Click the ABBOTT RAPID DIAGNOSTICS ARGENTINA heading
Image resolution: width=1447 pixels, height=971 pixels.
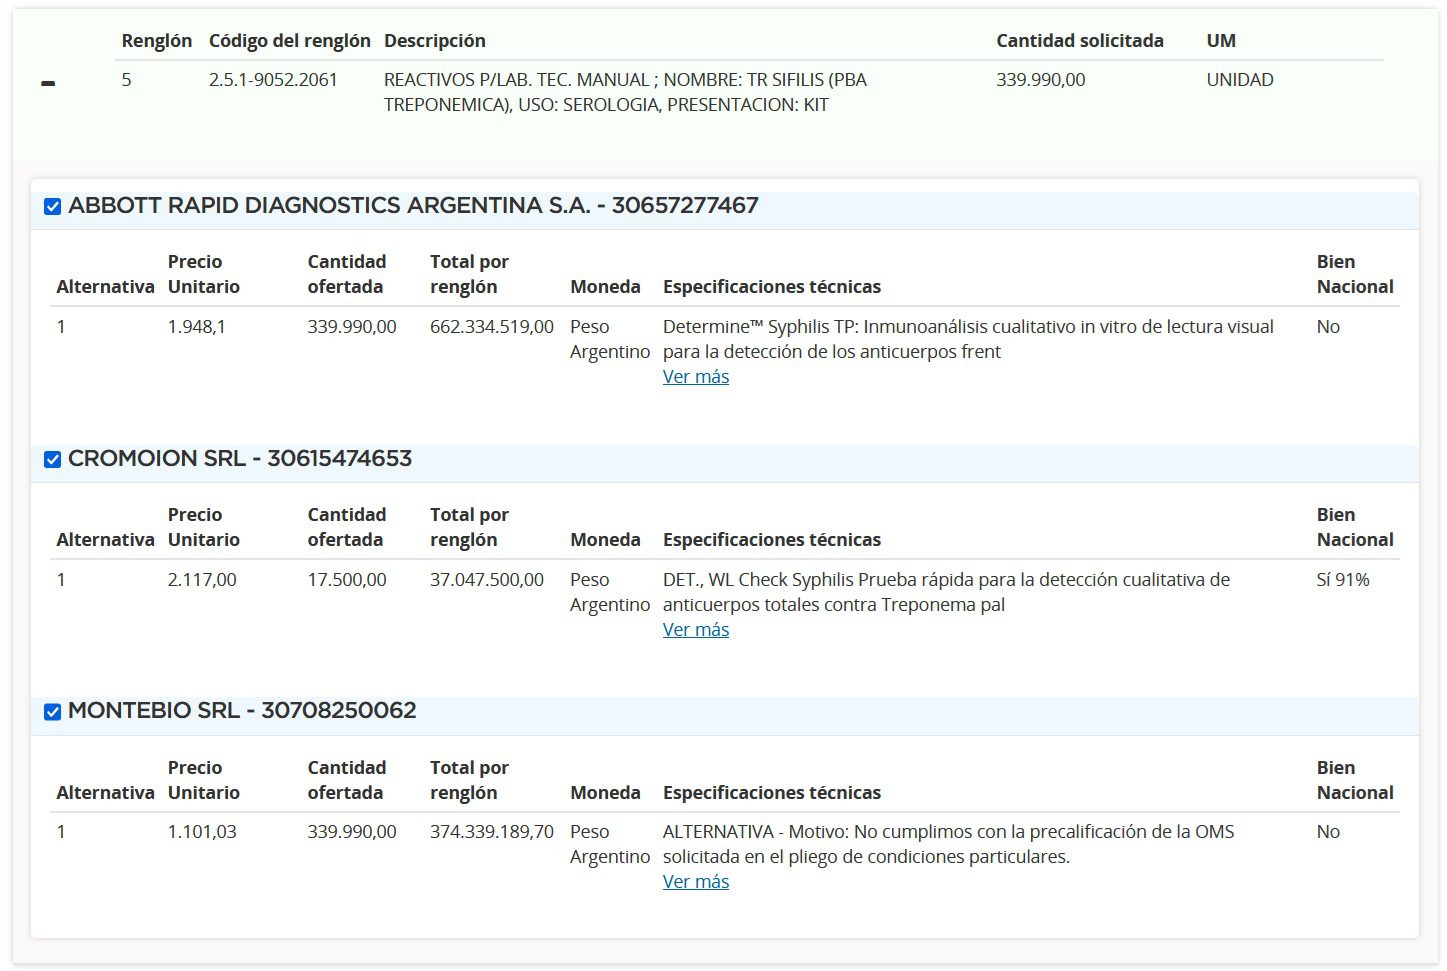(413, 206)
